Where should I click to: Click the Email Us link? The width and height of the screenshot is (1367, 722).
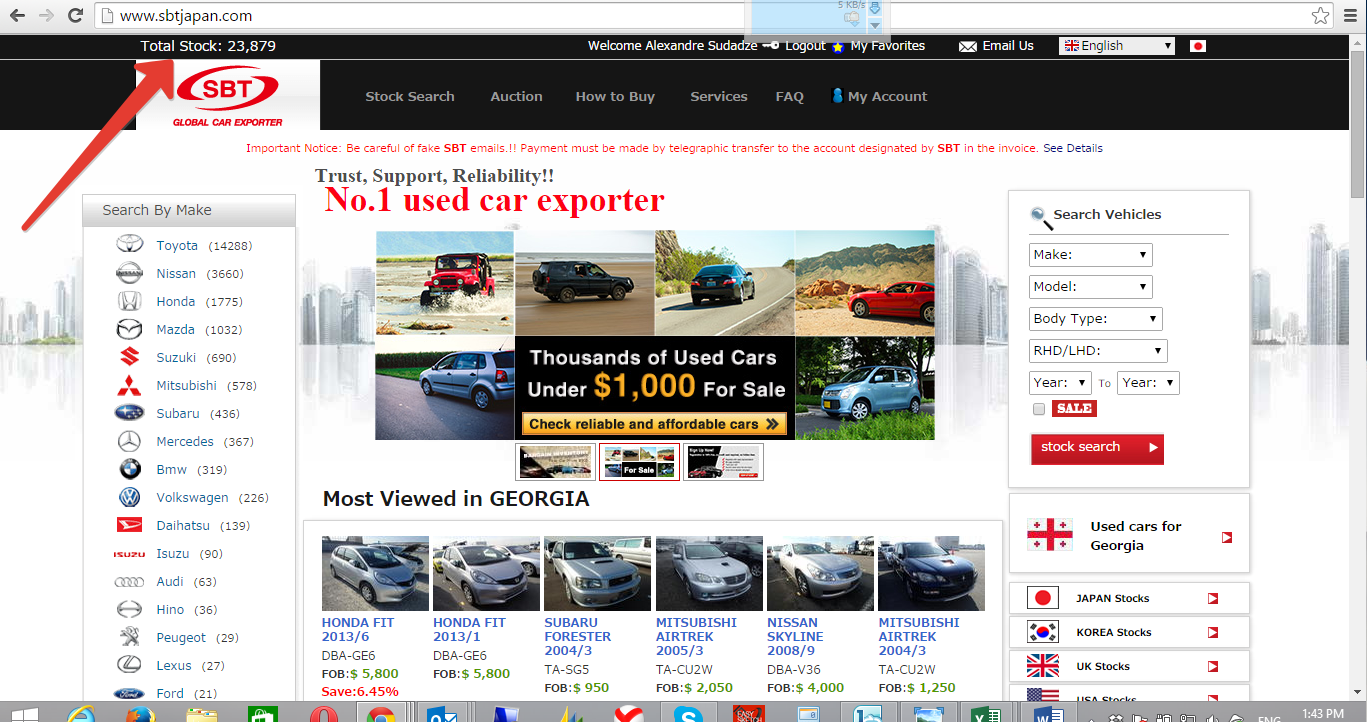click(x=1008, y=46)
